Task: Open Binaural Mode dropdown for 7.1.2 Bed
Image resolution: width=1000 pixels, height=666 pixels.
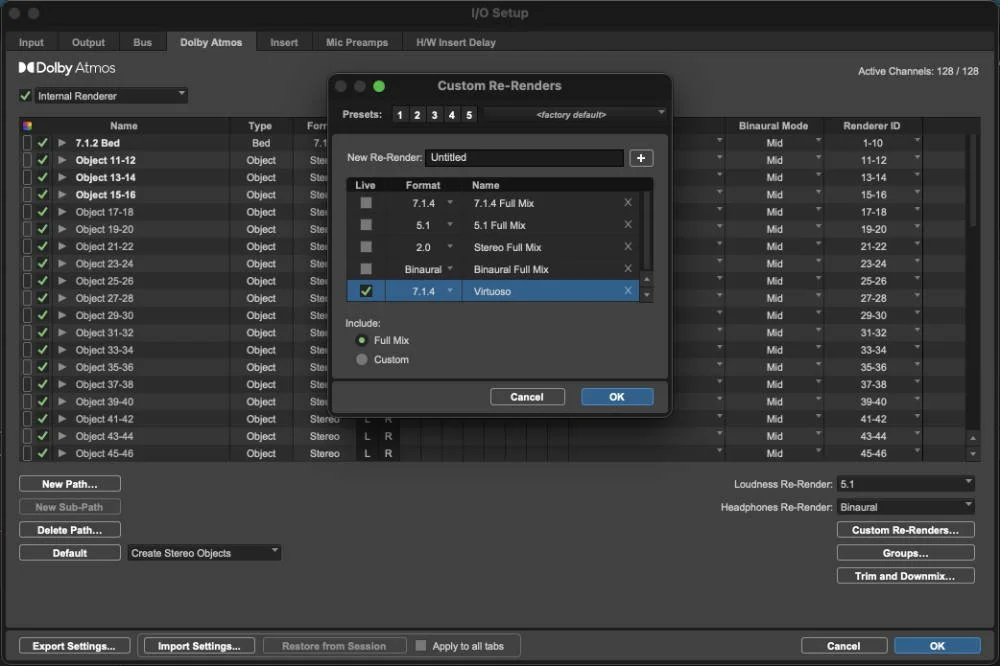Action: (x=818, y=140)
